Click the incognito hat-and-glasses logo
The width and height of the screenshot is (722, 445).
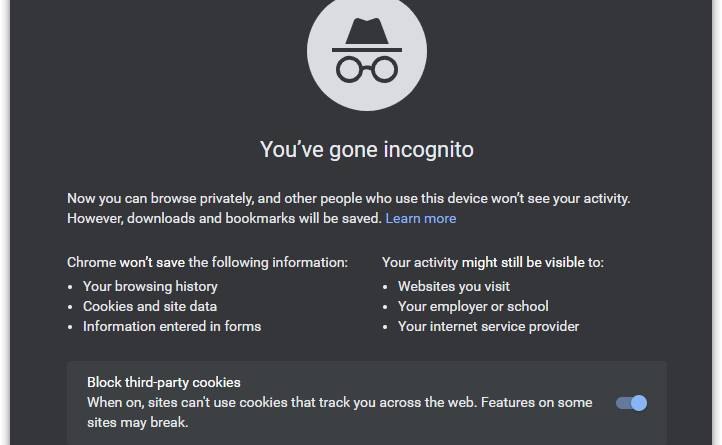(367, 50)
